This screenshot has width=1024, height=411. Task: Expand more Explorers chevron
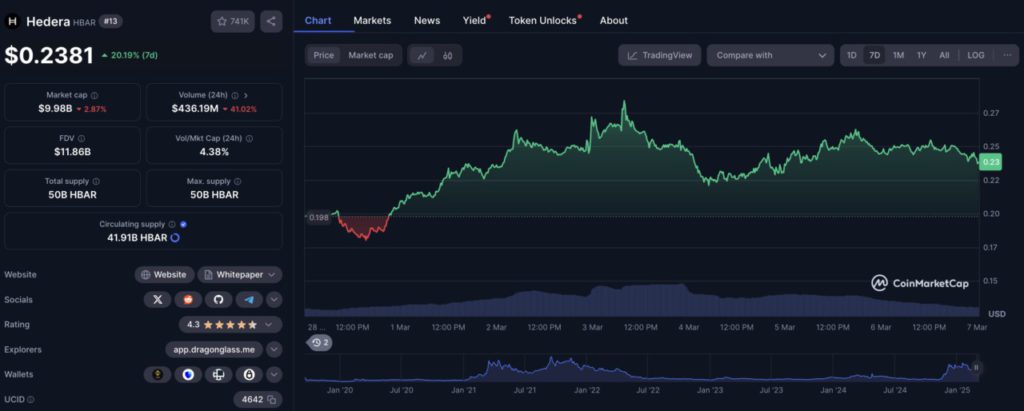pyautogui.click(x=274, y=350)
